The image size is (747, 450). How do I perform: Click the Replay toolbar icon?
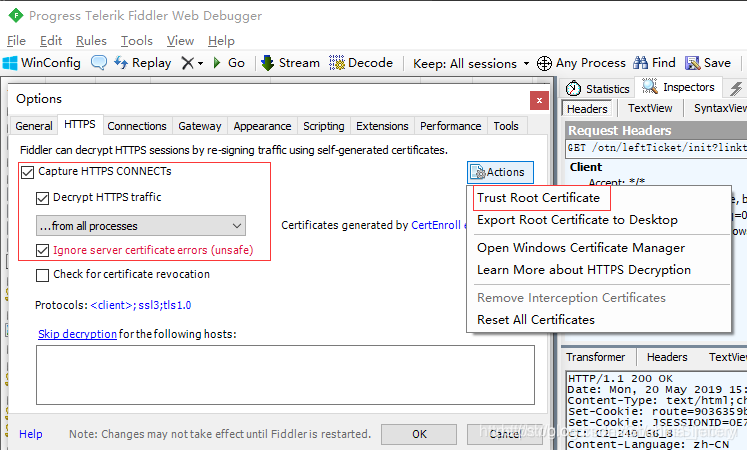click(121, 63)
